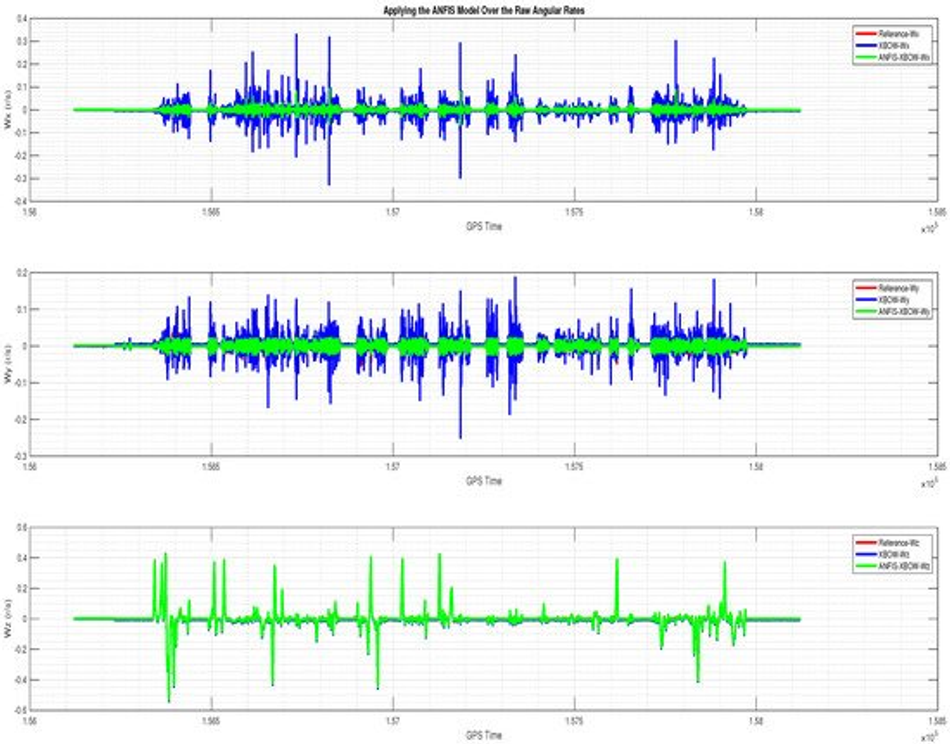Click the Reference-Wy entry in middle legend

click(891, 288)
